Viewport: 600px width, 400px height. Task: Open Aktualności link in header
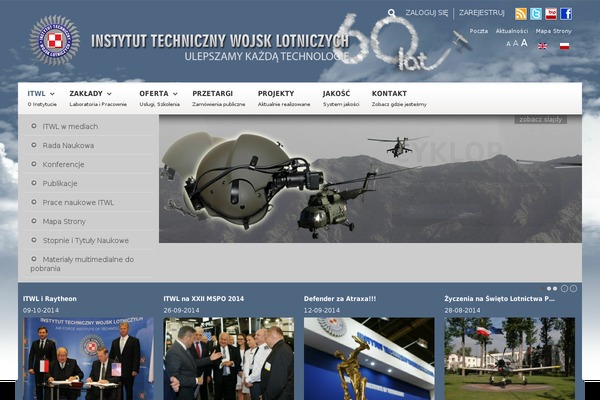click(512, 31)
